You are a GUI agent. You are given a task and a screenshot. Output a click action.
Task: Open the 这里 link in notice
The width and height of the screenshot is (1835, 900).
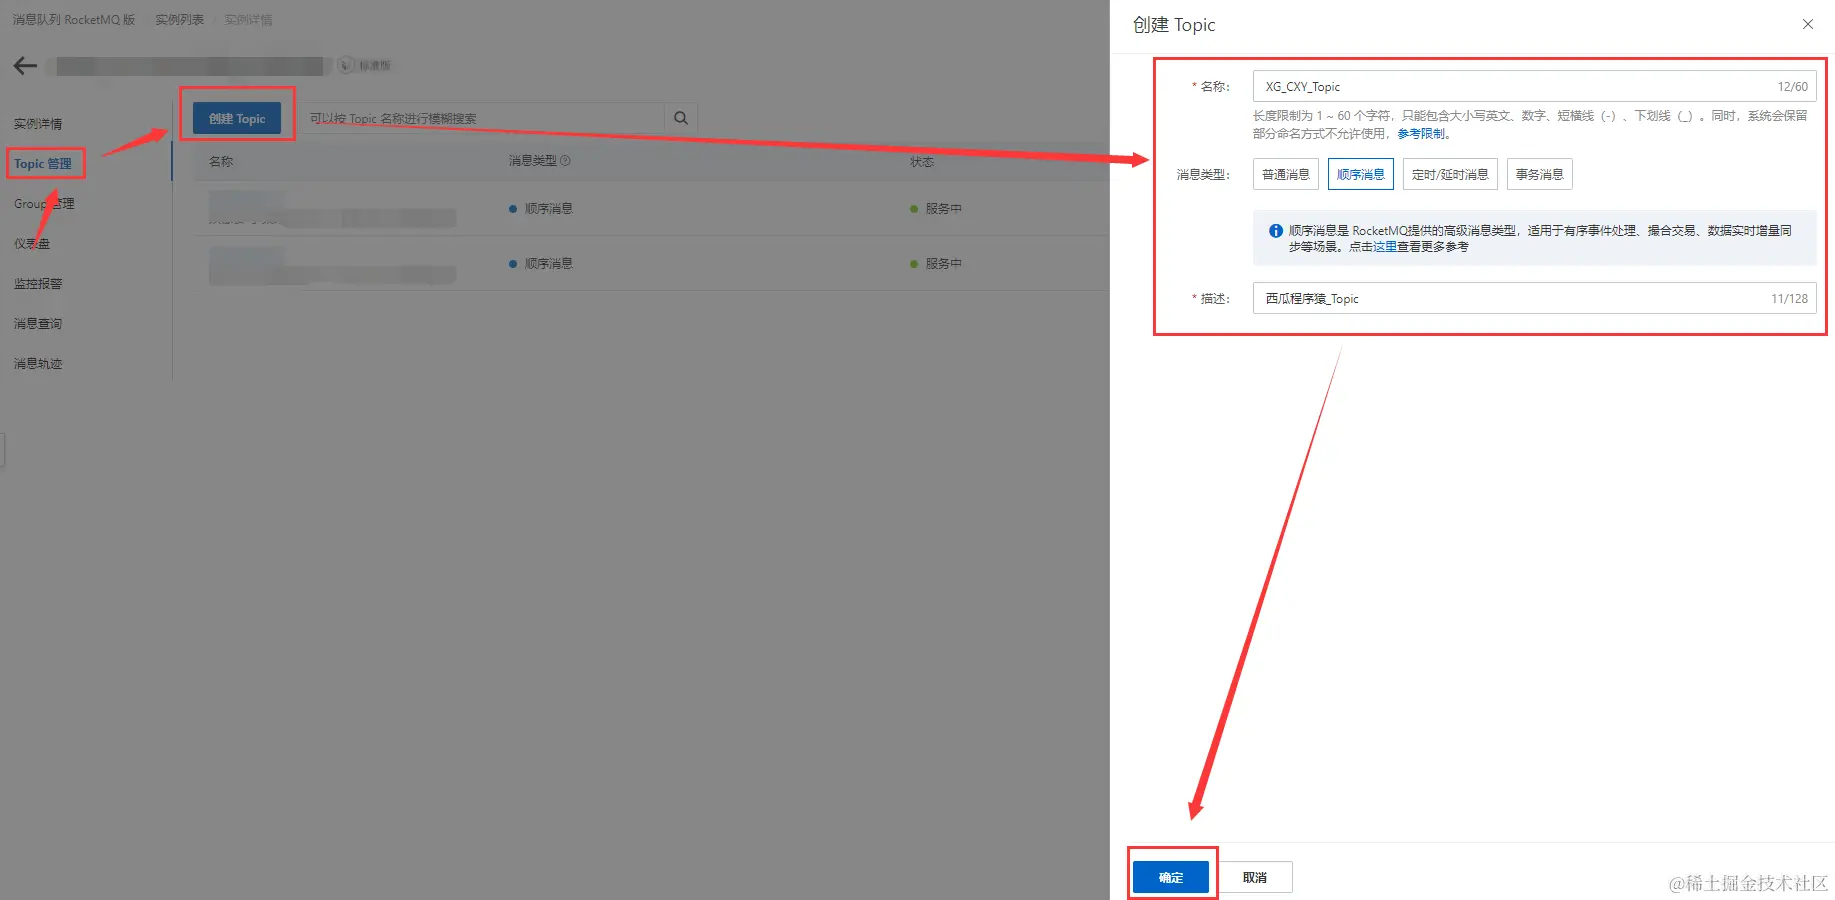pyautogui.click(x=1385, y=247)
